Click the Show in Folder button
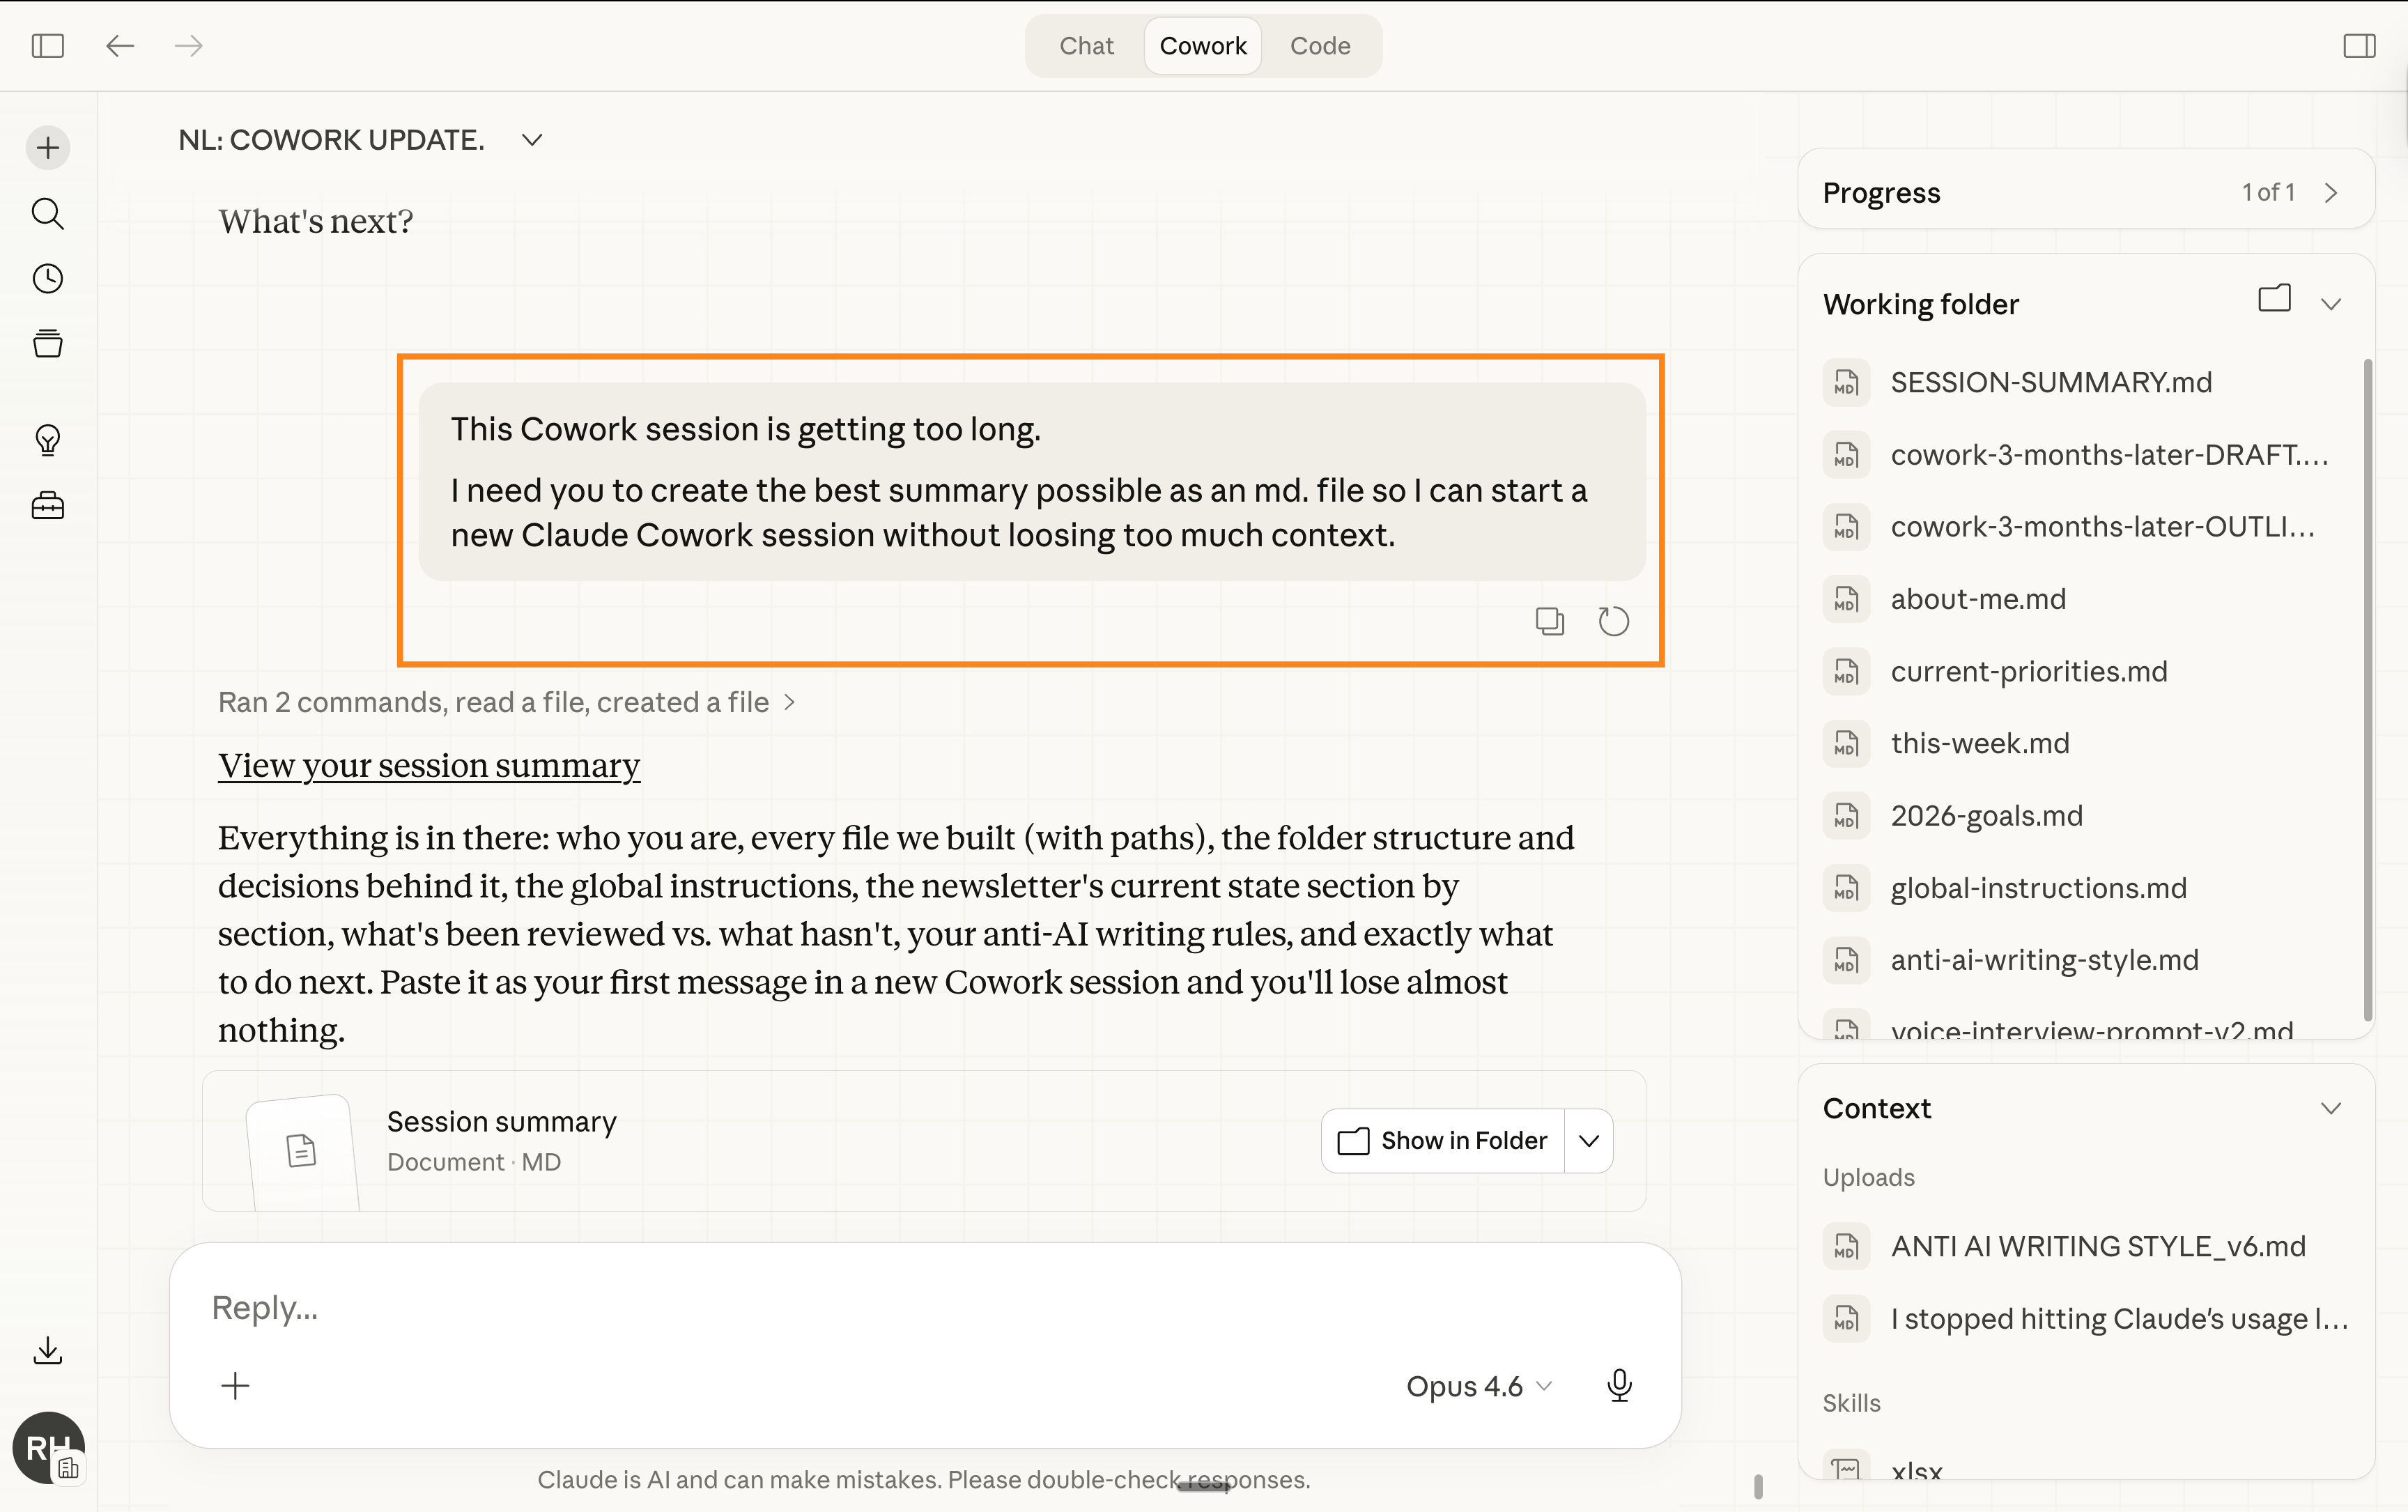 [x=1442, y=1141]
